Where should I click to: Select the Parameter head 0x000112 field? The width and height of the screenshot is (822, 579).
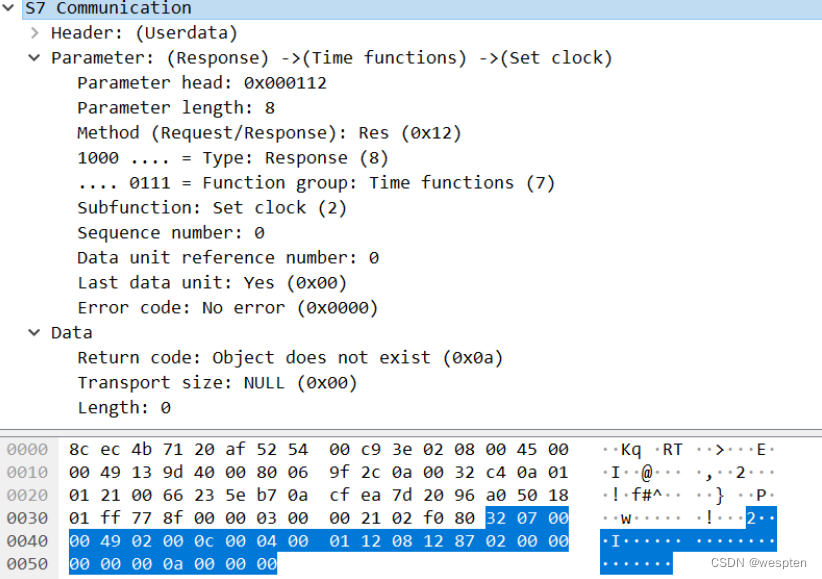coord(201,83)
